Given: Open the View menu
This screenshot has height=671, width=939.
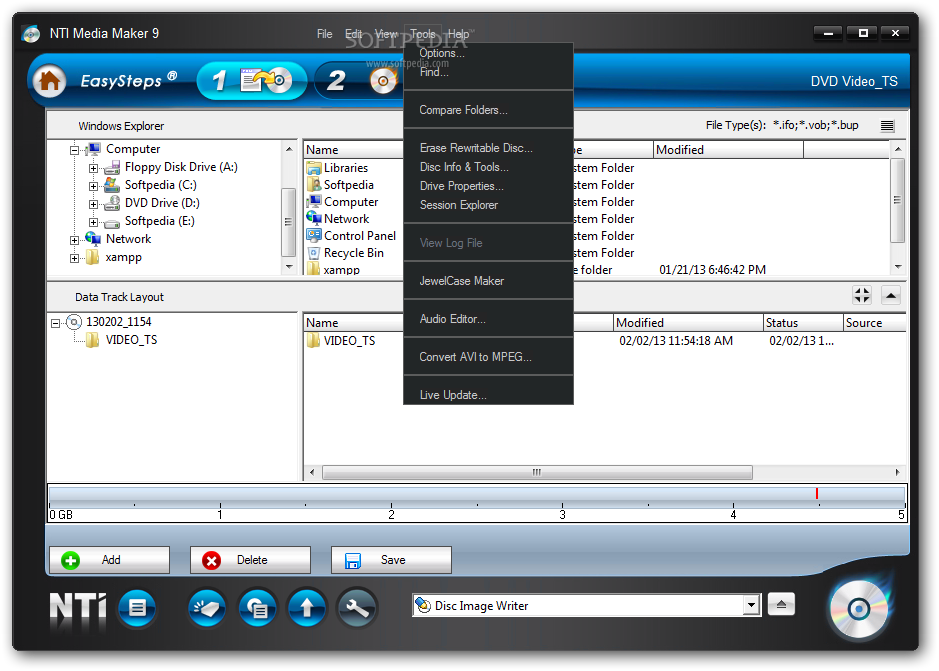Looking at the screenshot, I should 386,34.
